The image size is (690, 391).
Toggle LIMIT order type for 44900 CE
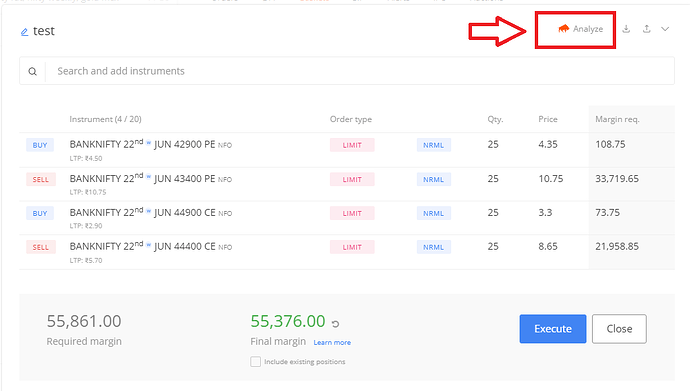pyautogui.click(x=352, y=213)
